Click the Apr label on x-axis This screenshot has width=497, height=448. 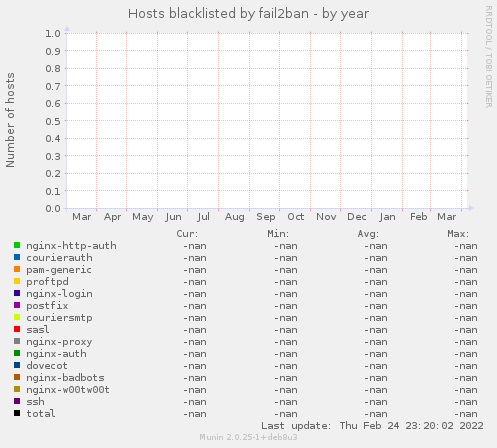coord(112,217)
